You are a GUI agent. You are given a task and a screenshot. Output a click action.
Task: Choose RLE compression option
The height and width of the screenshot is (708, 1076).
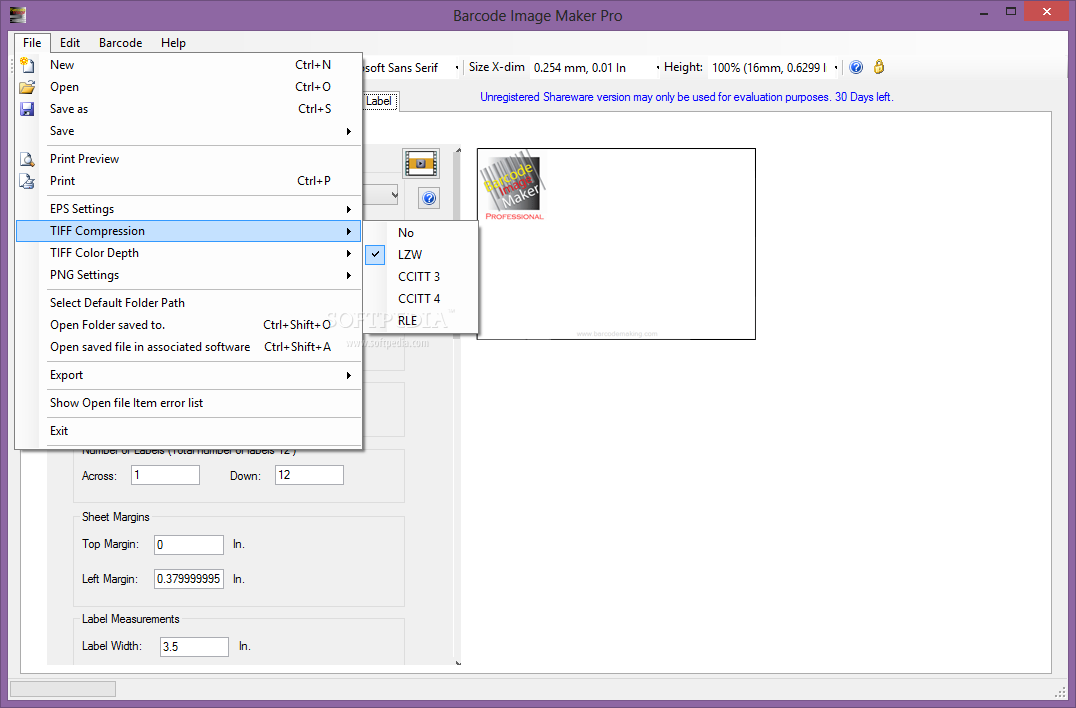click(421, 320)
